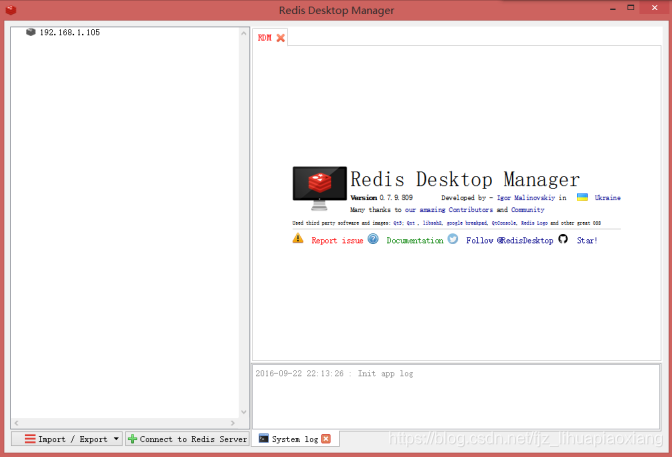This screenshot has width=672, height=457.
Task: Open Igor Malinovskiy developer link
Action: 526,198
